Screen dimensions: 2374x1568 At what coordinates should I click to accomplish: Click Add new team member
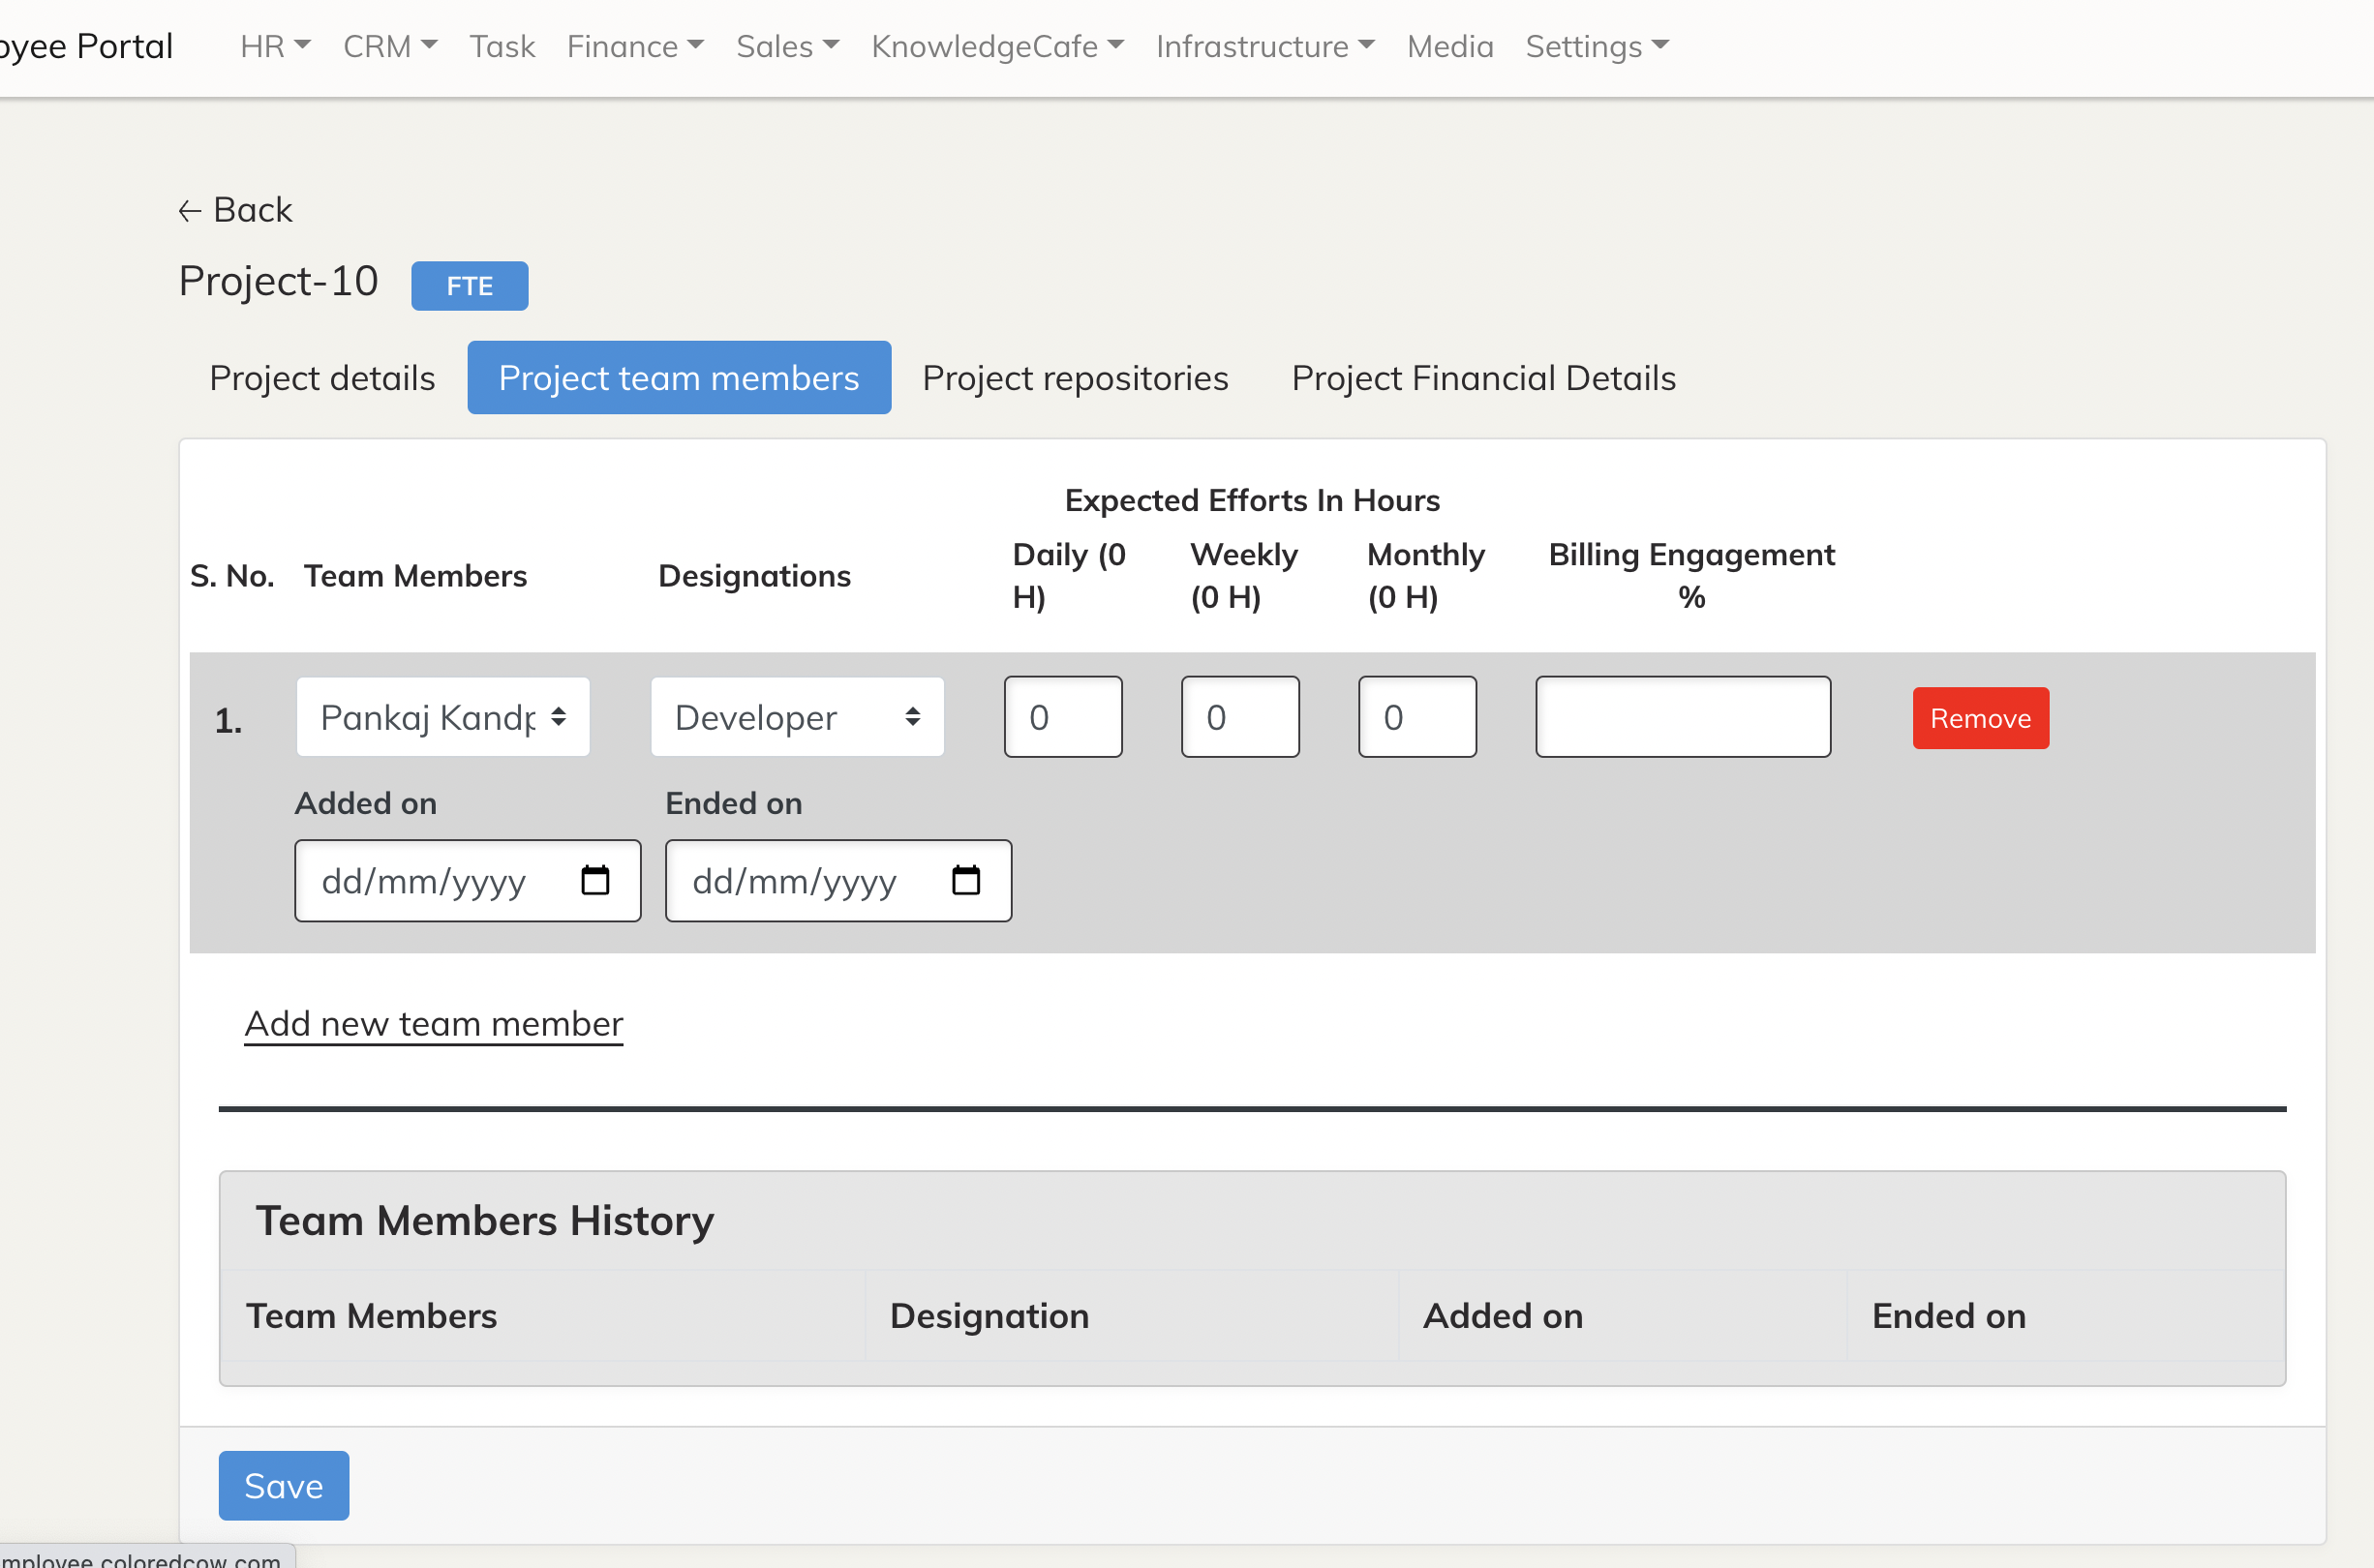pyautogui.click(x=433, y=1023)
